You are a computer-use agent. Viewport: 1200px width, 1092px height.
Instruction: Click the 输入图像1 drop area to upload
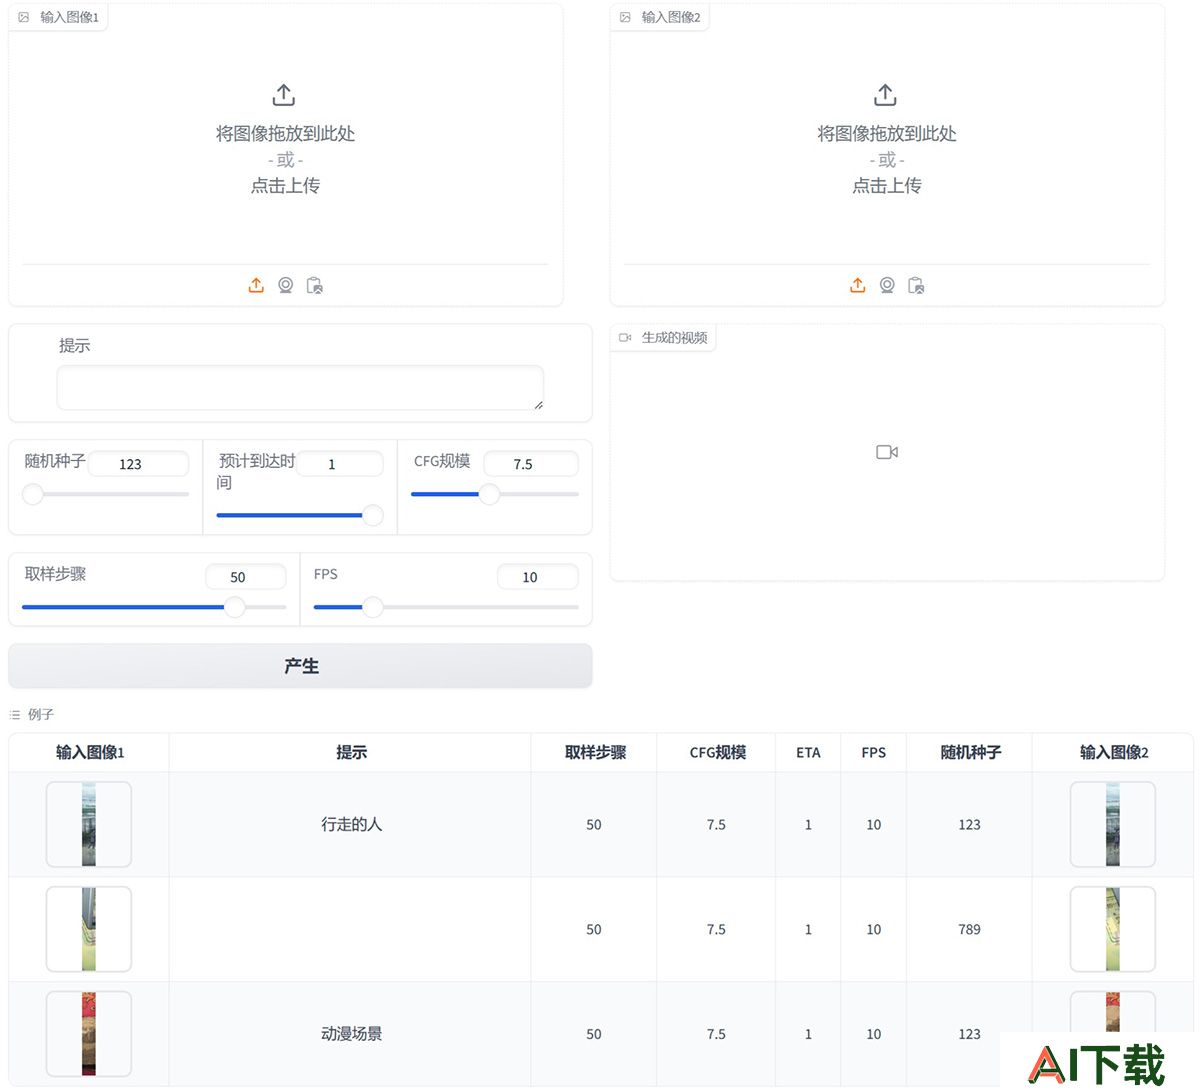coord(286,140)
